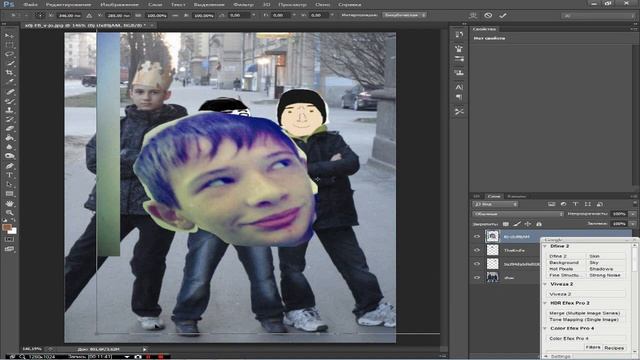The image size is (640, 360).
Task: Select the Pen tool
Action: click(x=9, y=166)
